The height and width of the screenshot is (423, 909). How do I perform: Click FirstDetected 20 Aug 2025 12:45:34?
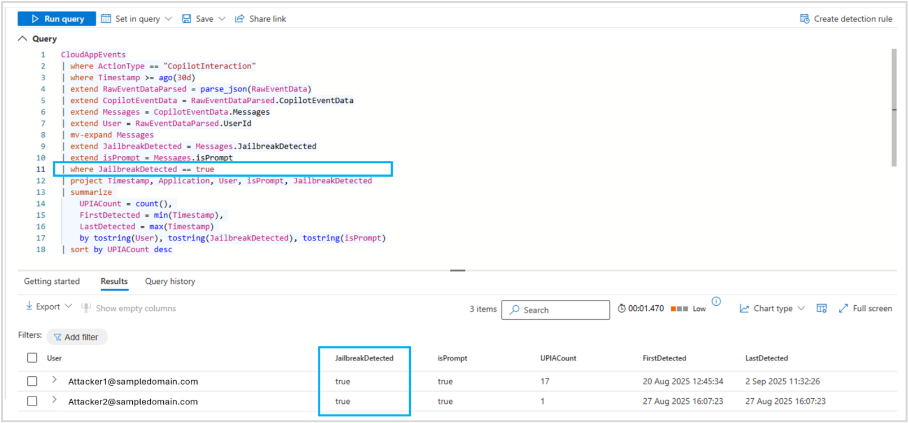683,381
